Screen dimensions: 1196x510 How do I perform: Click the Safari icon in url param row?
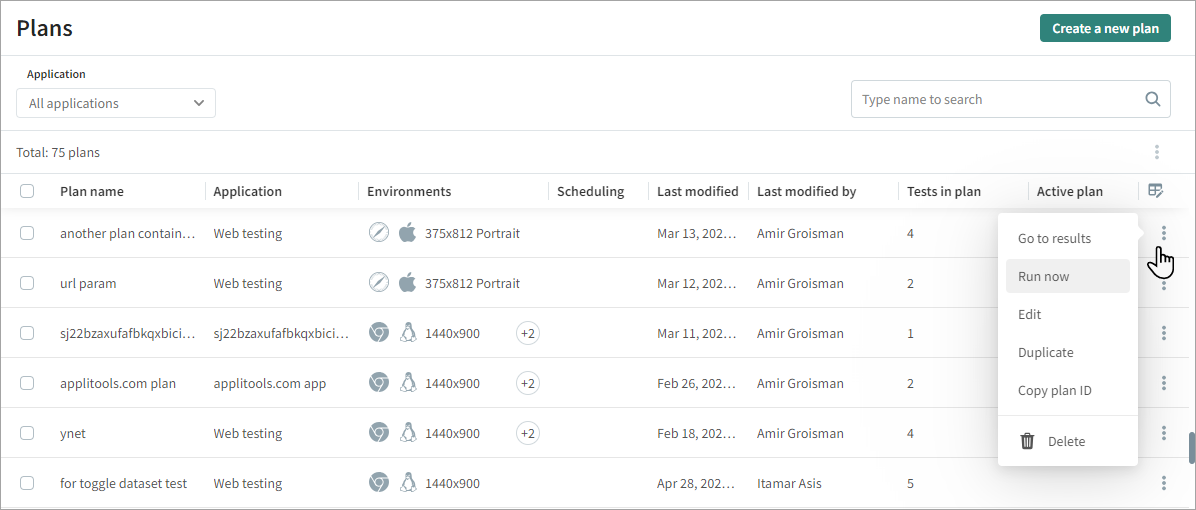tap(378, 283)
